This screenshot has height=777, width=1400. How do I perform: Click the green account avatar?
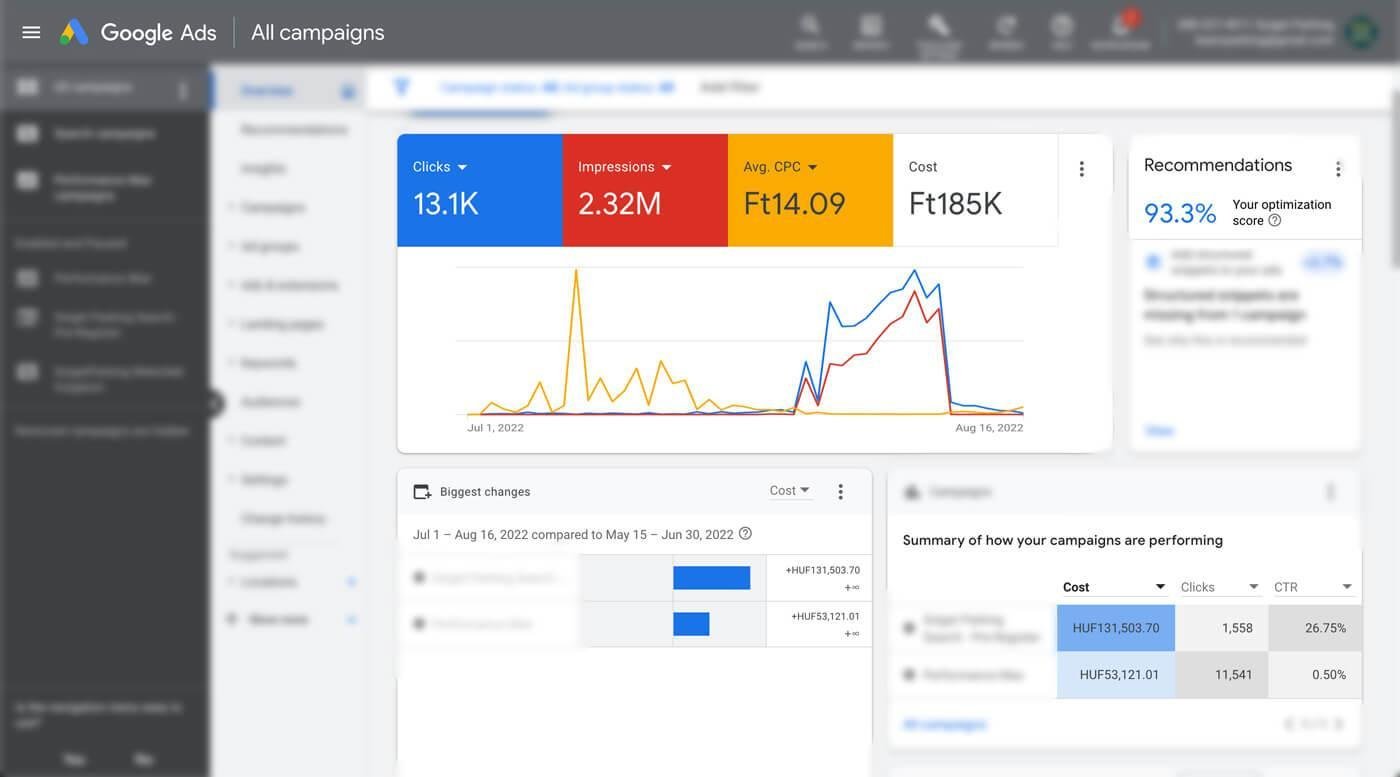1361,32
